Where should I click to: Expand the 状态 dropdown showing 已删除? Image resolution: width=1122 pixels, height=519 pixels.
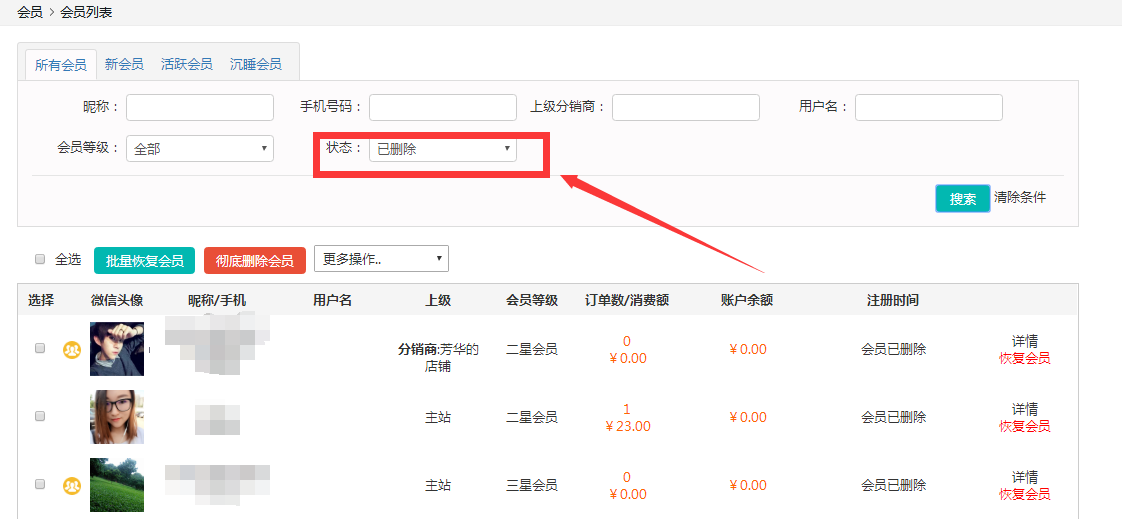click(x=443, y=148)
